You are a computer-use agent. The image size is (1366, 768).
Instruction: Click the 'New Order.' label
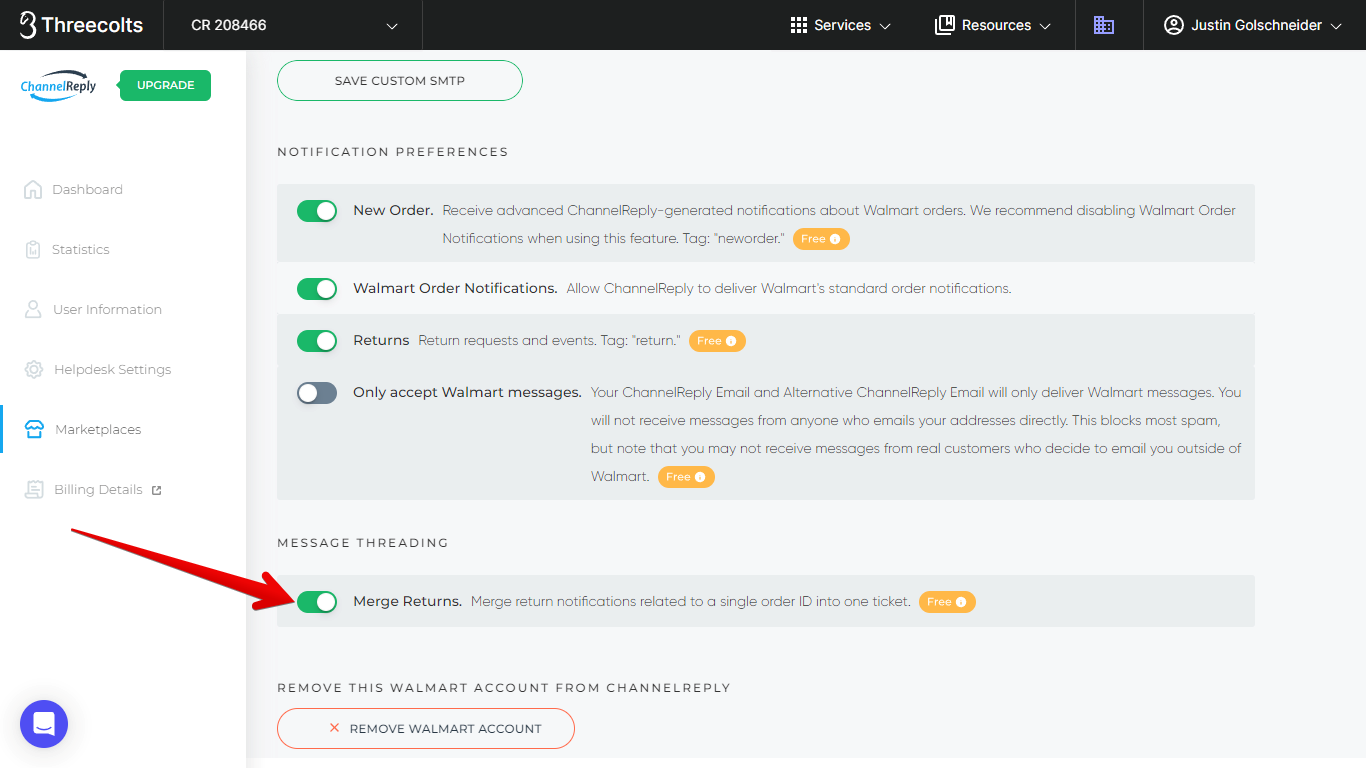tap(393, 210)
